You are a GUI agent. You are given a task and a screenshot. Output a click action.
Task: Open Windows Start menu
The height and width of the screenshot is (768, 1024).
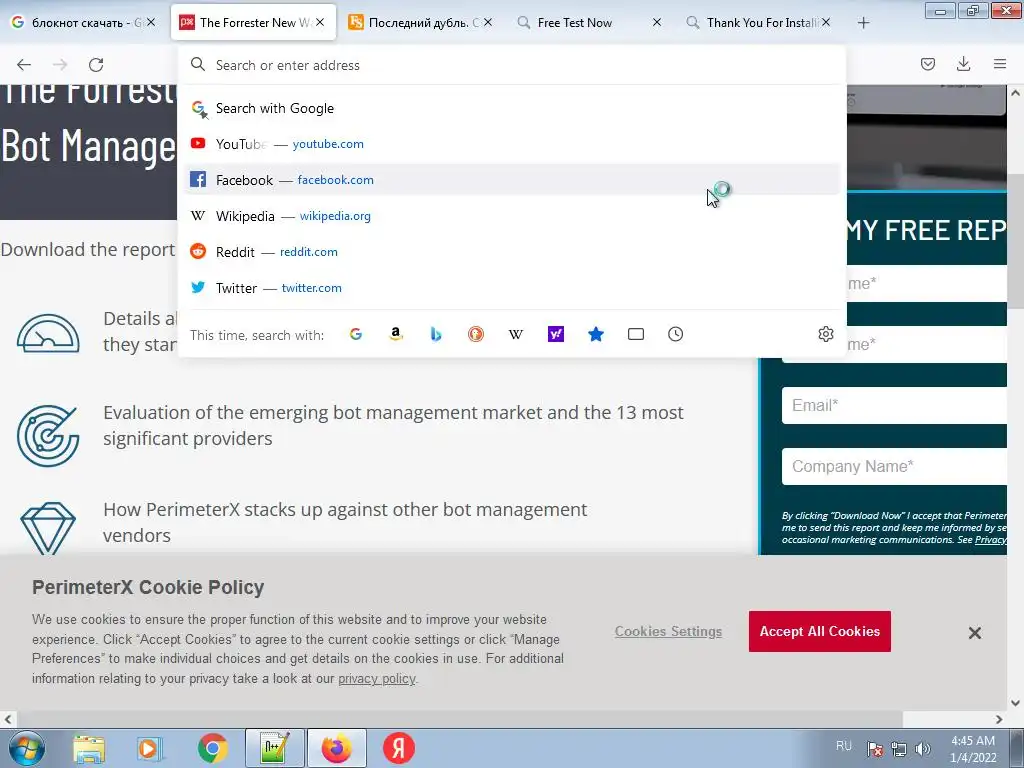point(27,748)
